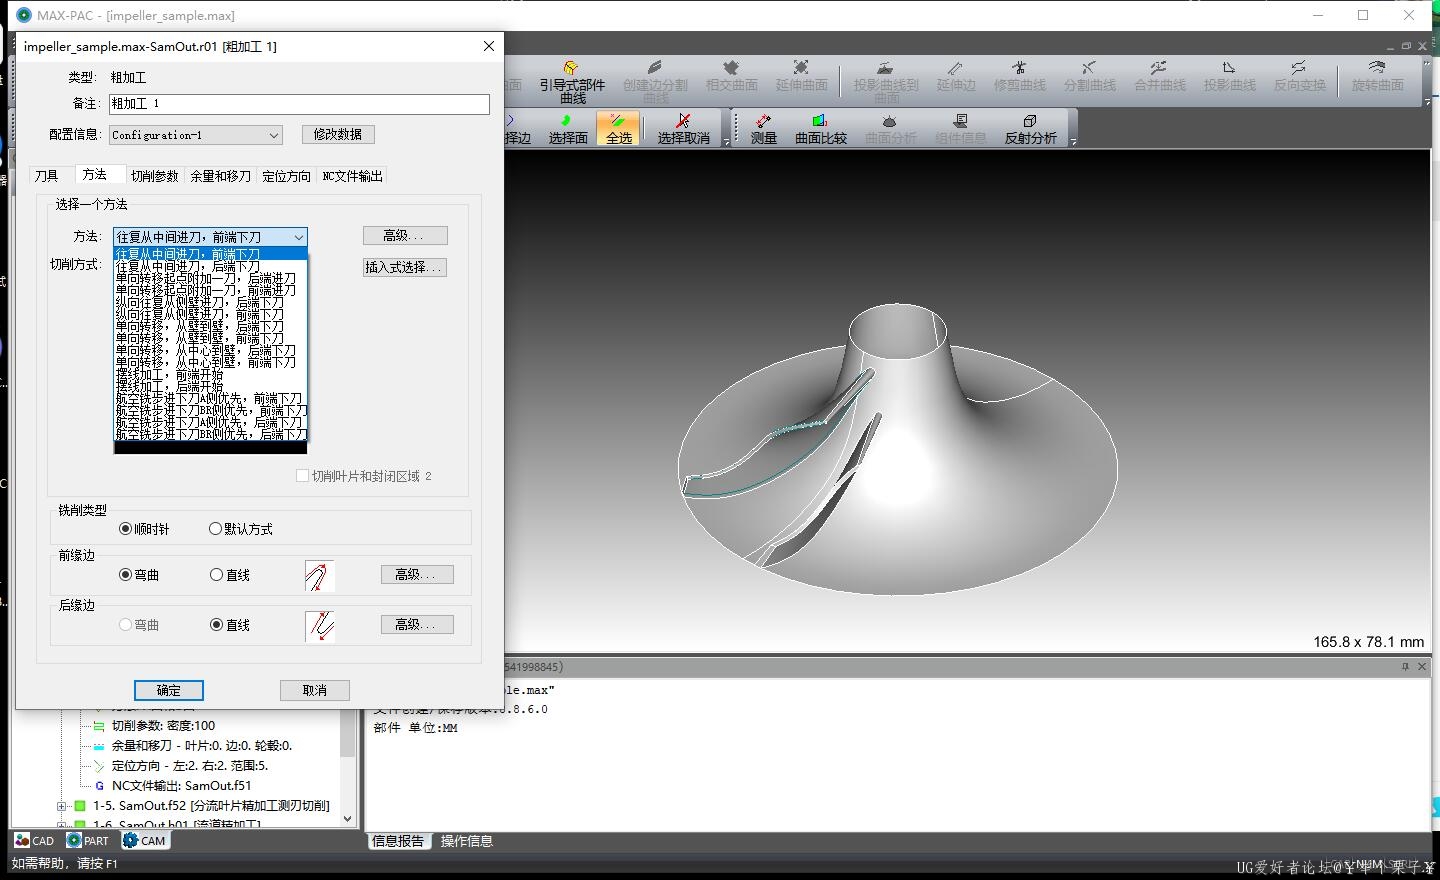Viewport: 1440px width, 880px height.
Task: Click the 组件信息 tool
Action: [x=960, y=129]
